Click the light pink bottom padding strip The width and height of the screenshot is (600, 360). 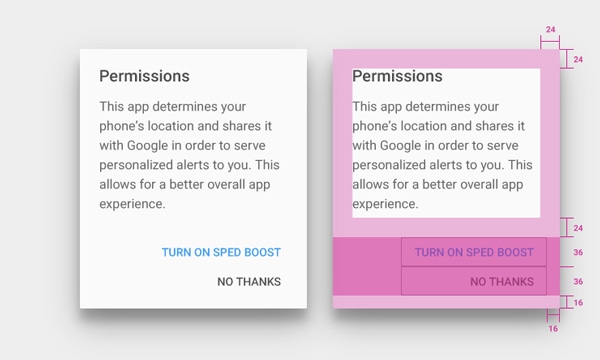coord(446,302)
